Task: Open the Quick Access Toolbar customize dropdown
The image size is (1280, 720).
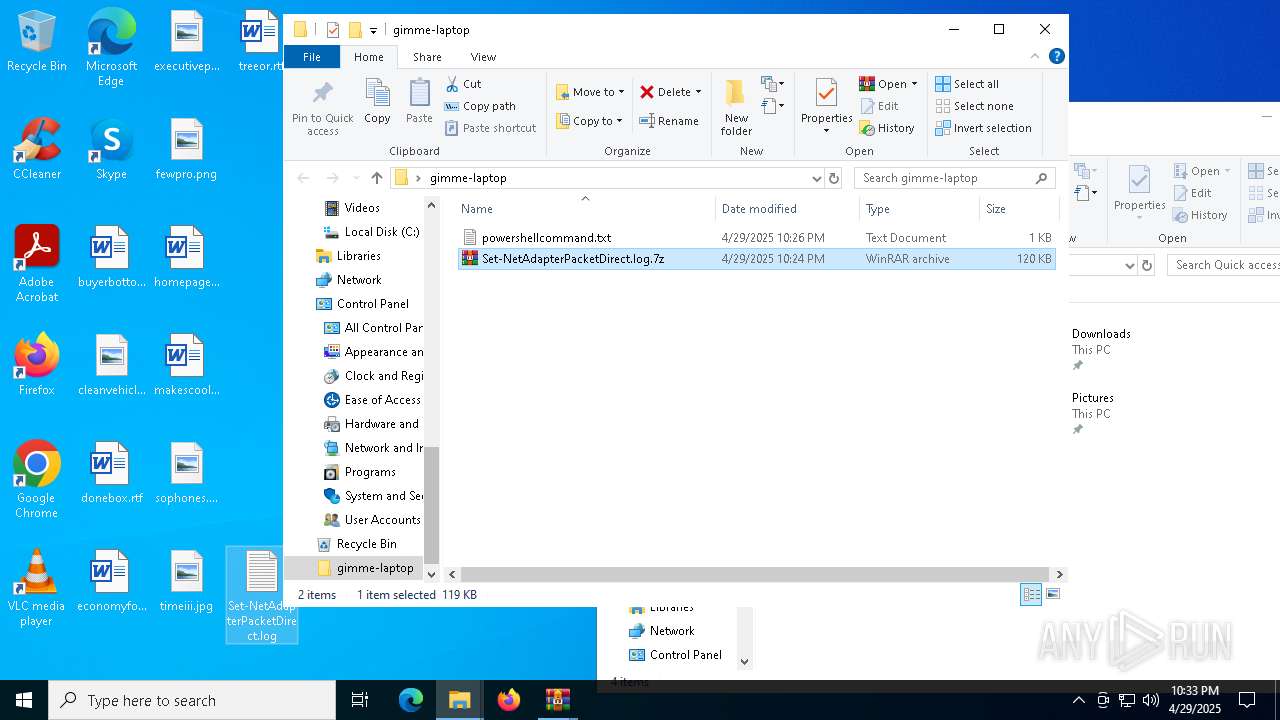Action: coord(373,31)
